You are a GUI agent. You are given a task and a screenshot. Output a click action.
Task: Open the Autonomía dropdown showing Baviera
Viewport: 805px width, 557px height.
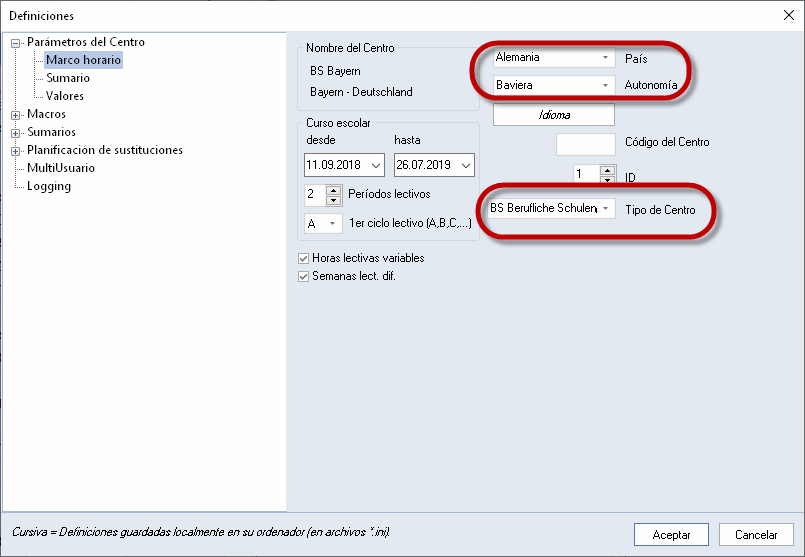click(x=554, y=85)
